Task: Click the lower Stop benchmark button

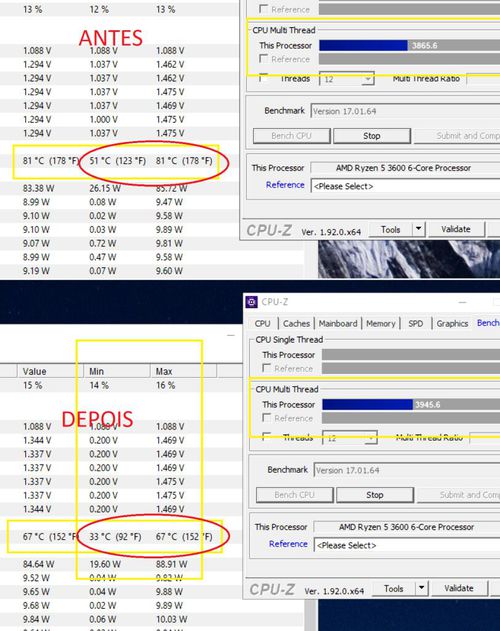Action: tap(375, 495)
